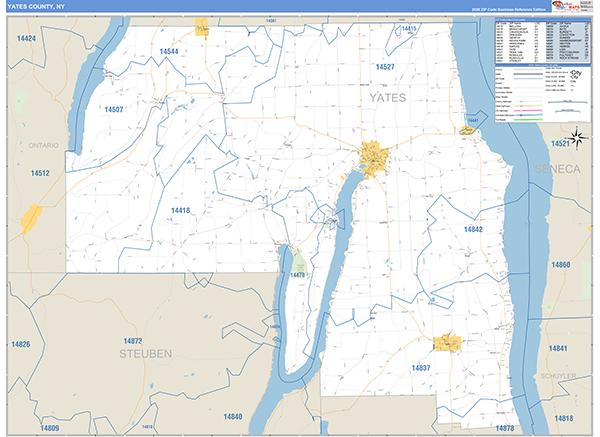Click ZIP code label 14415

click(409, 28)
